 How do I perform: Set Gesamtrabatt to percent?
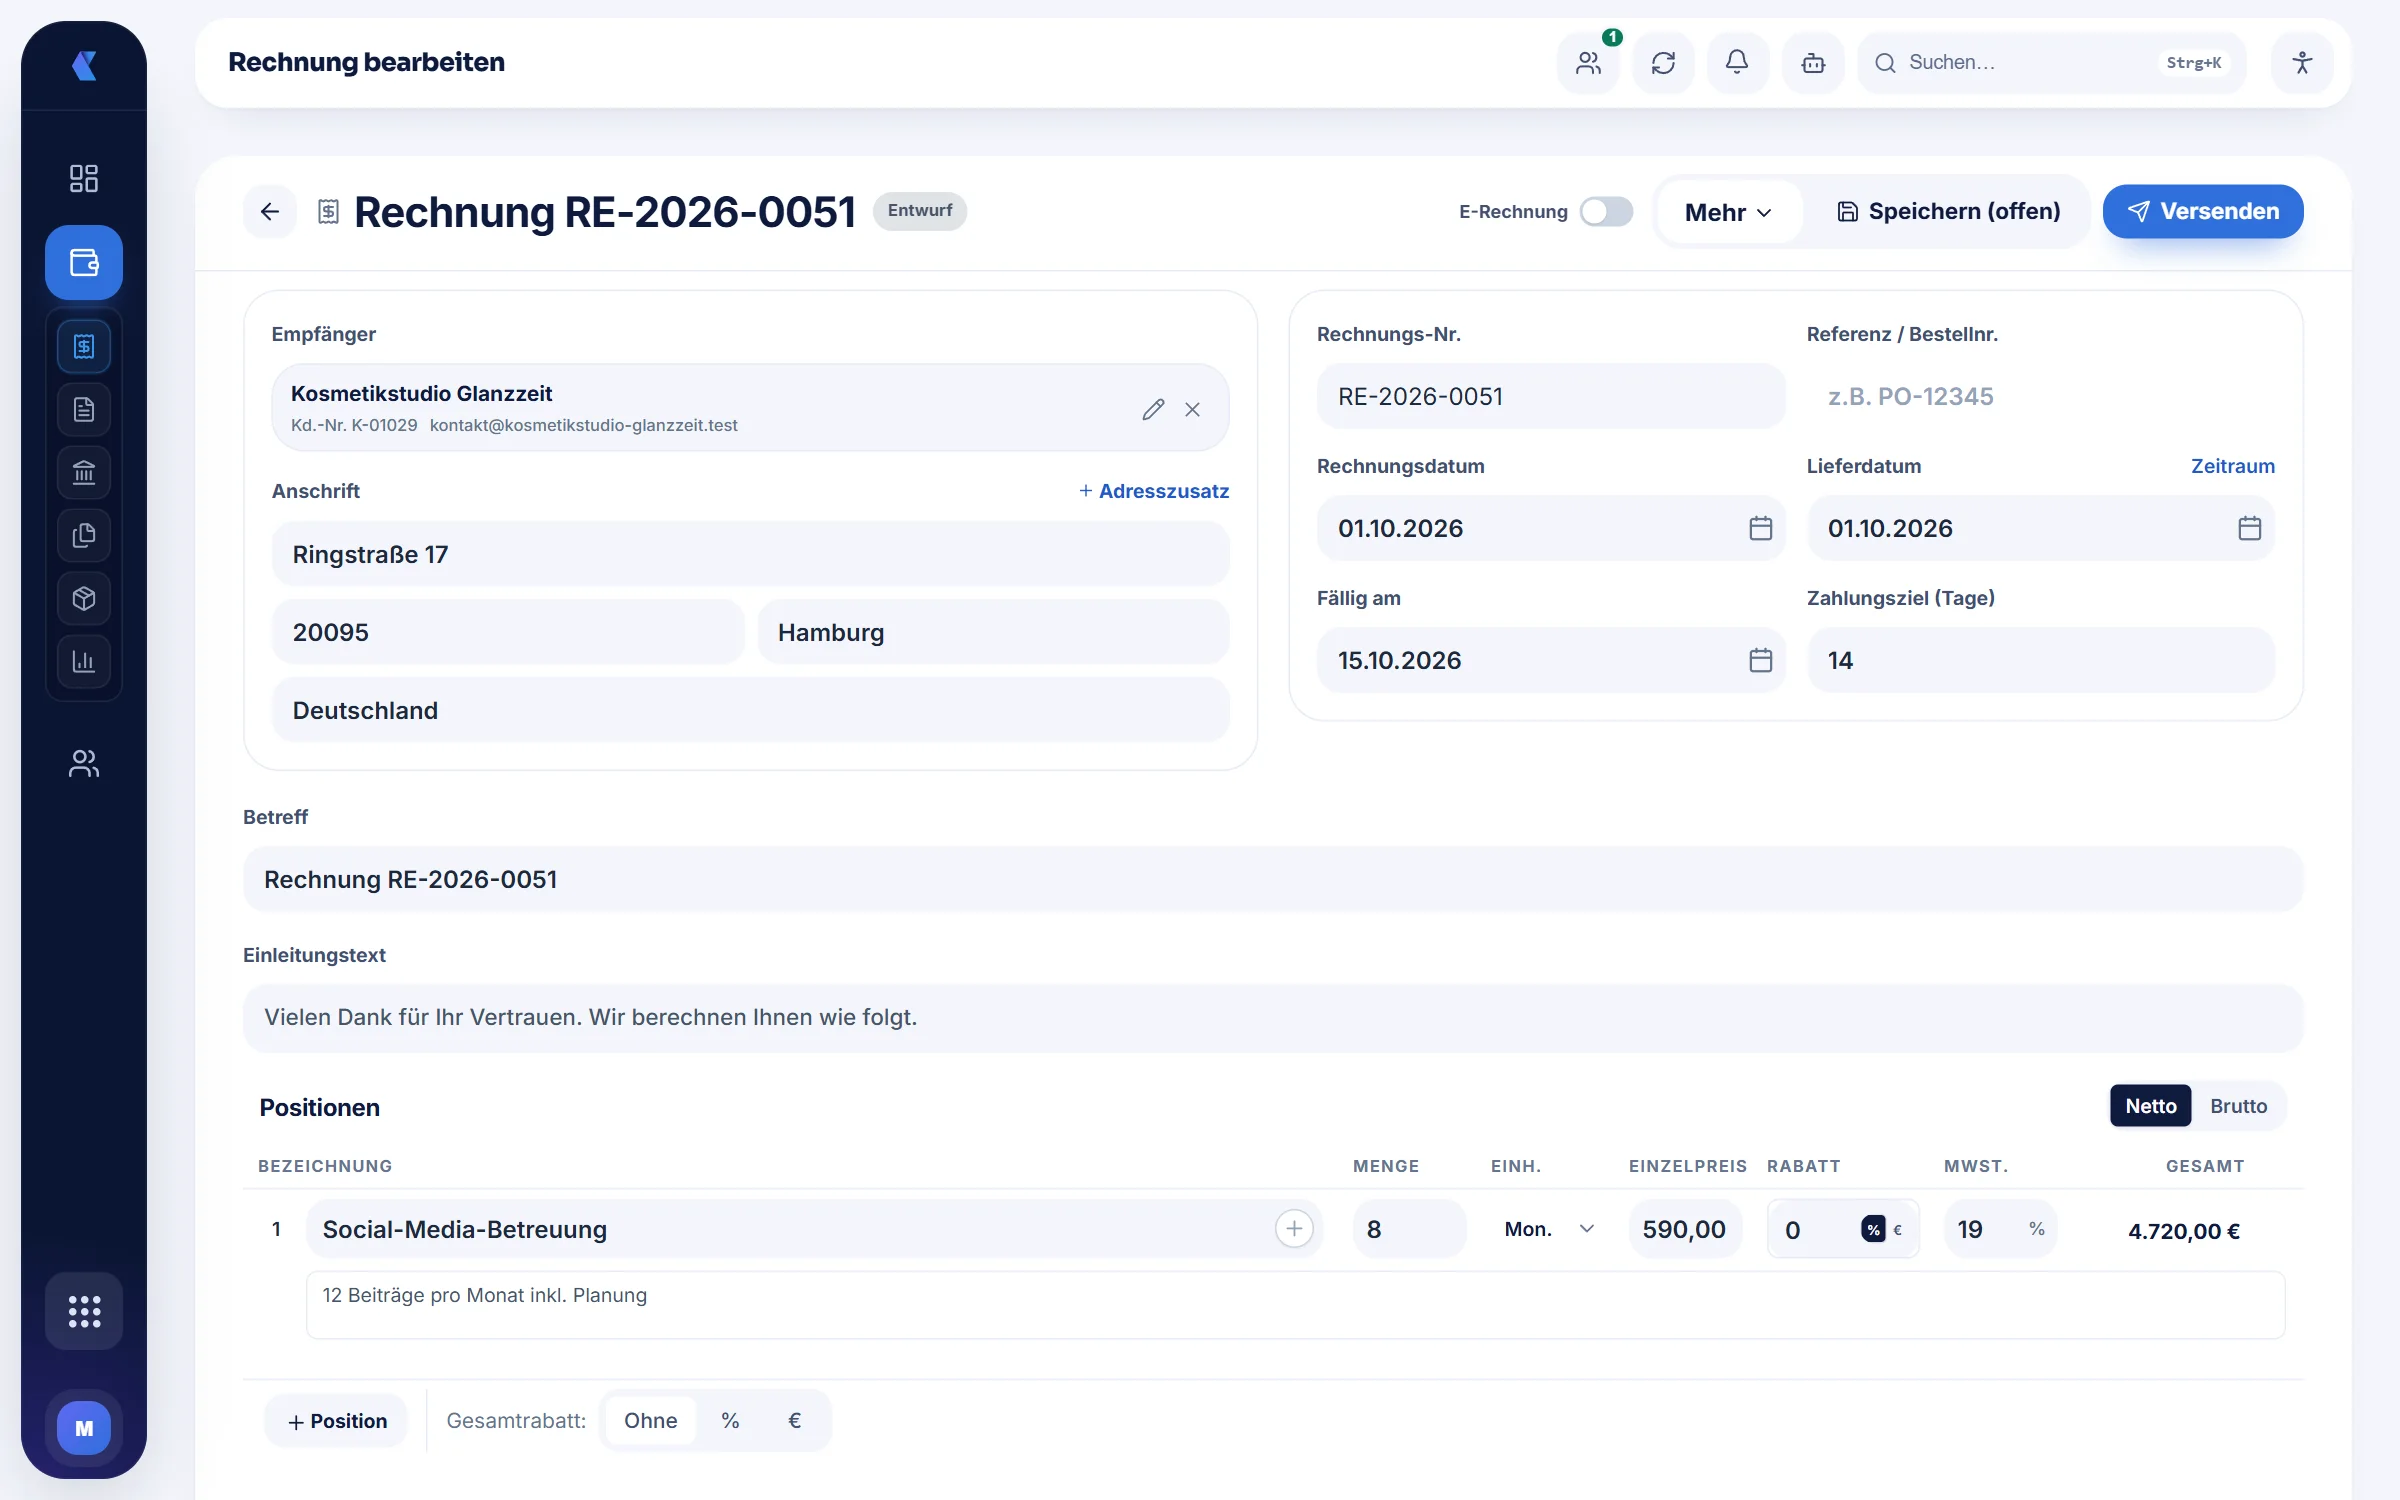(730, 1420)
